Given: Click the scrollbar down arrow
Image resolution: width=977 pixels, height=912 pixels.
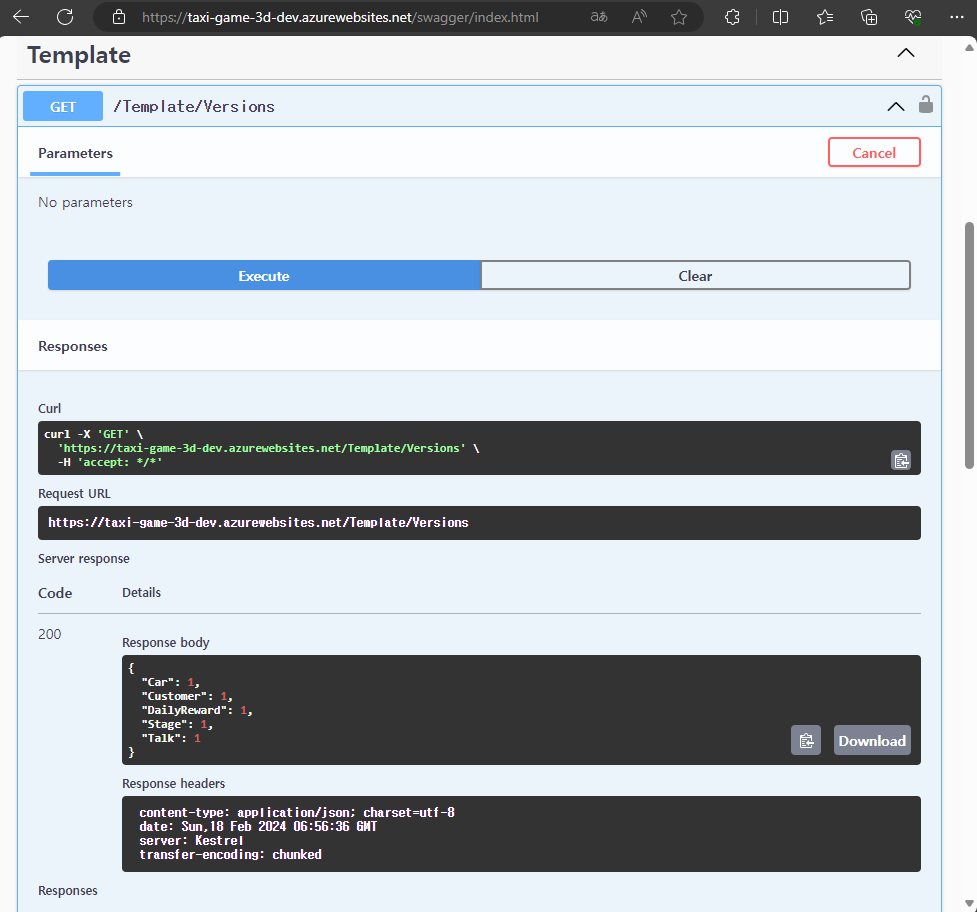Looking at the screenshot, I should click(969, 903).
